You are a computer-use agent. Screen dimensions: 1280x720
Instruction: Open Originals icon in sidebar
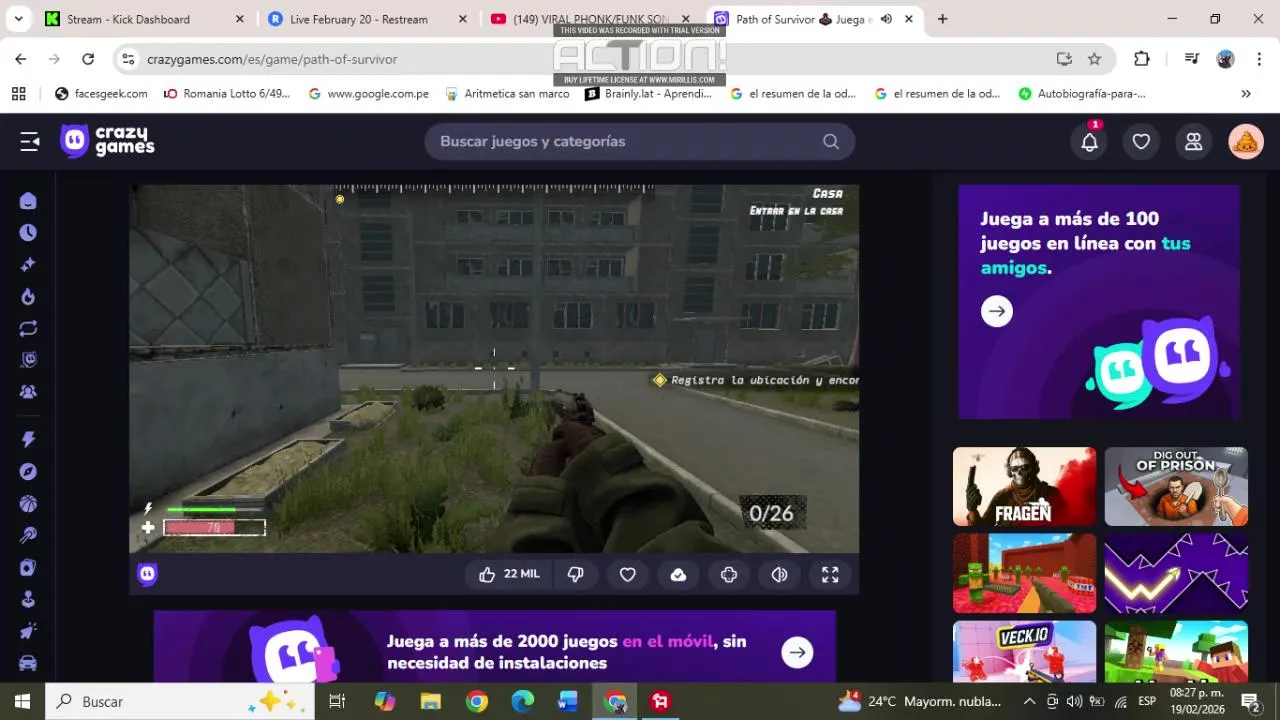(x=28, y=360)
